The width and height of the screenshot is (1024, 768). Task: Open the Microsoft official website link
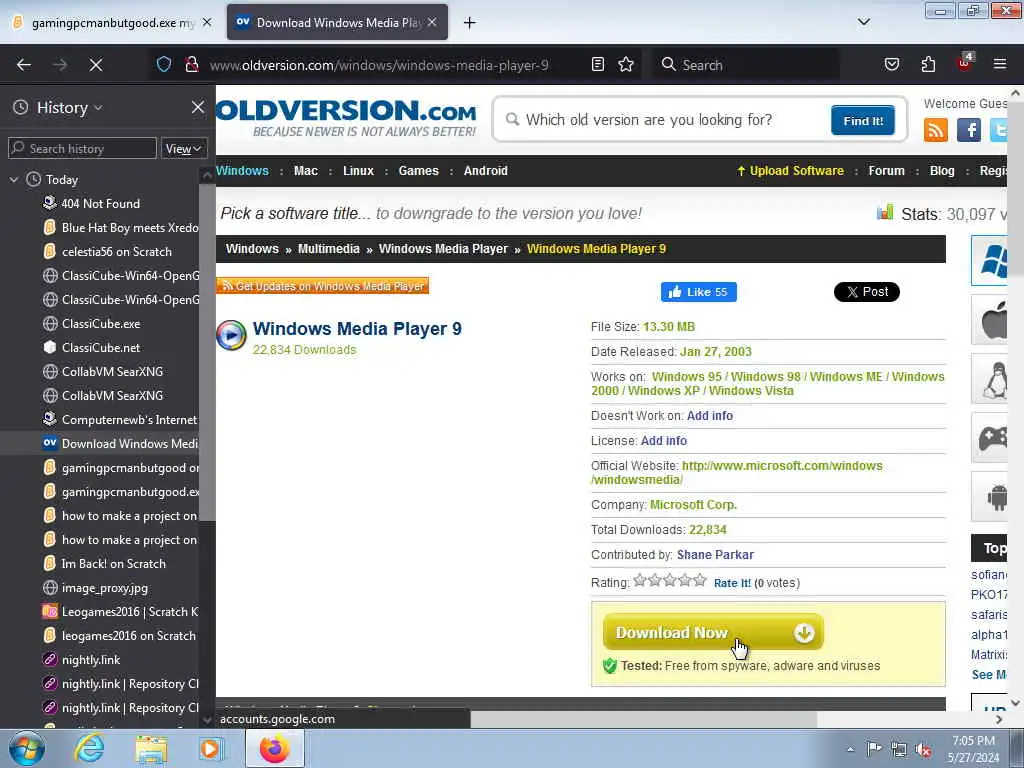point(737,472)
